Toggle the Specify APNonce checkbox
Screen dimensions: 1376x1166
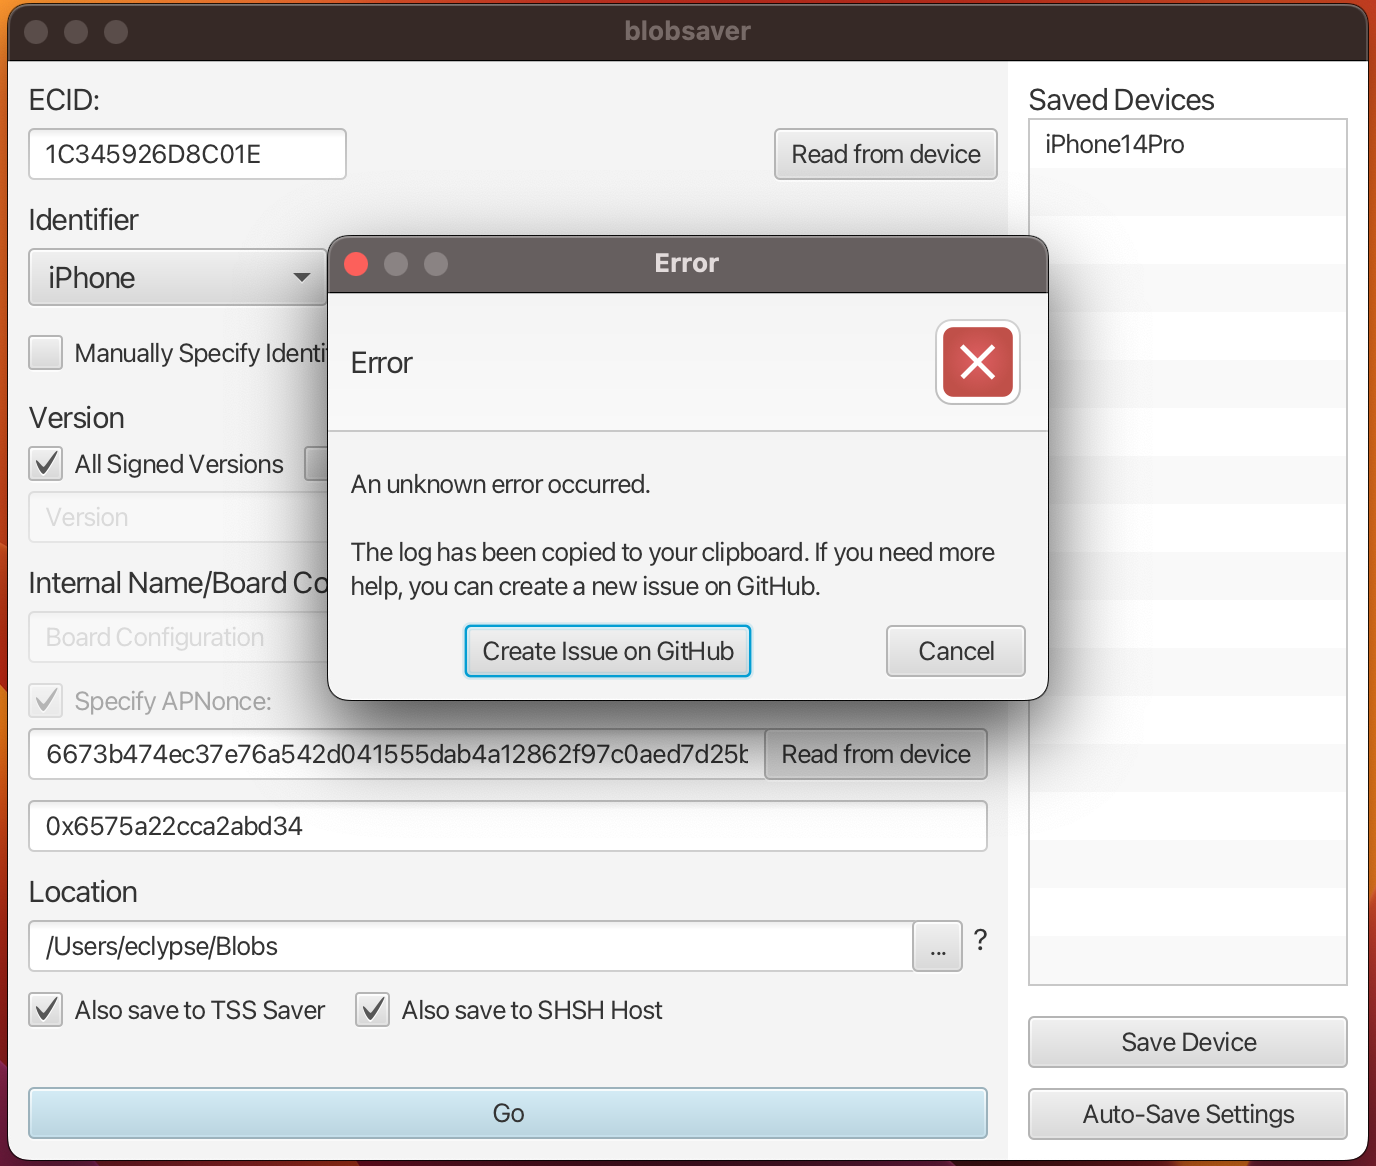[x=45, y=700]
